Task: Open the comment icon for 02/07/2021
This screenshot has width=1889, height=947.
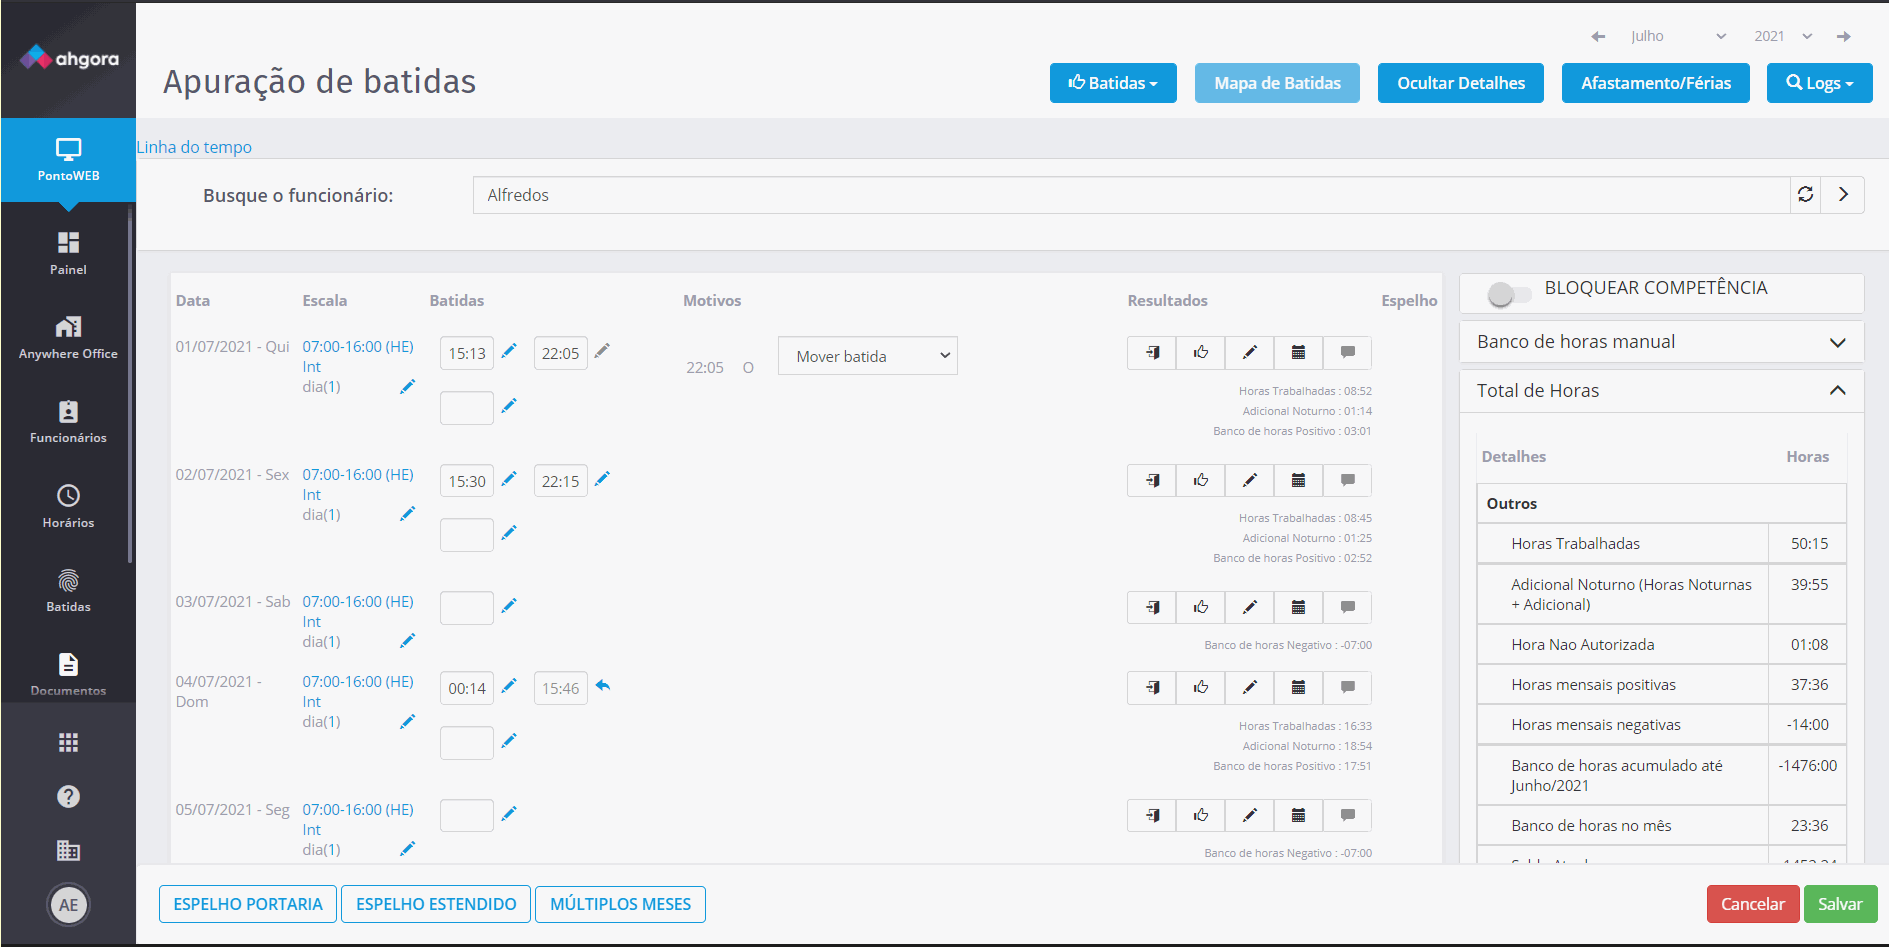Action: click(x=1347, y=480)
